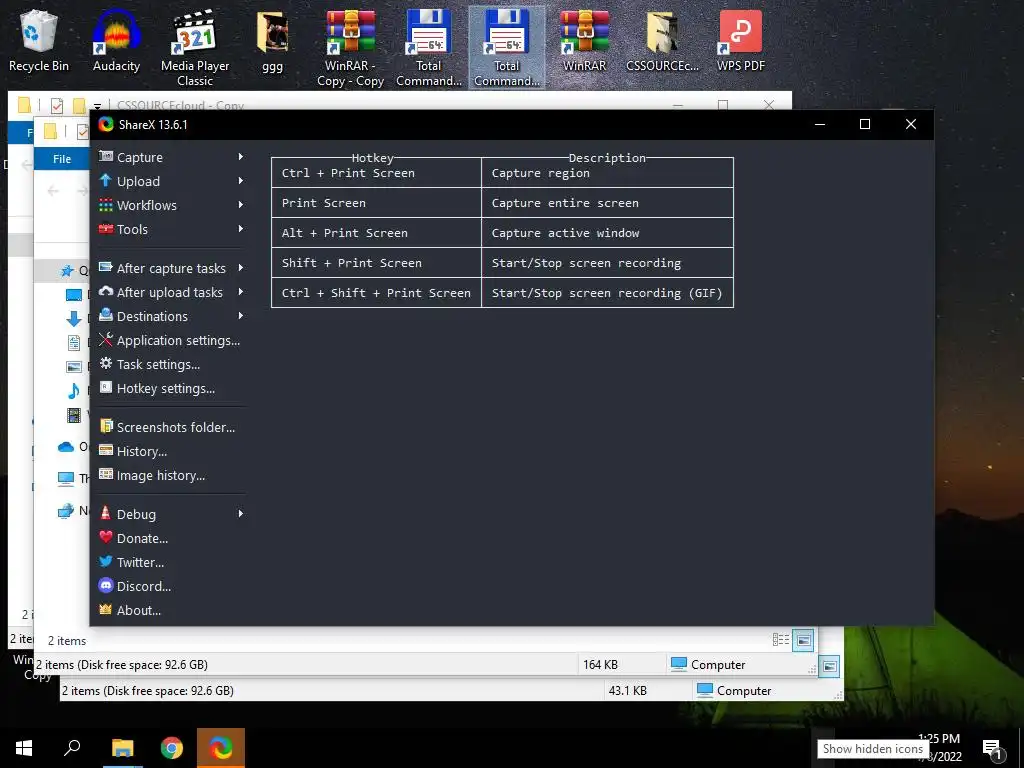Select the Shift + Print Screen hotkey cell
The width and height of the screenshot is (1024, 768).
tap(376, 263)
